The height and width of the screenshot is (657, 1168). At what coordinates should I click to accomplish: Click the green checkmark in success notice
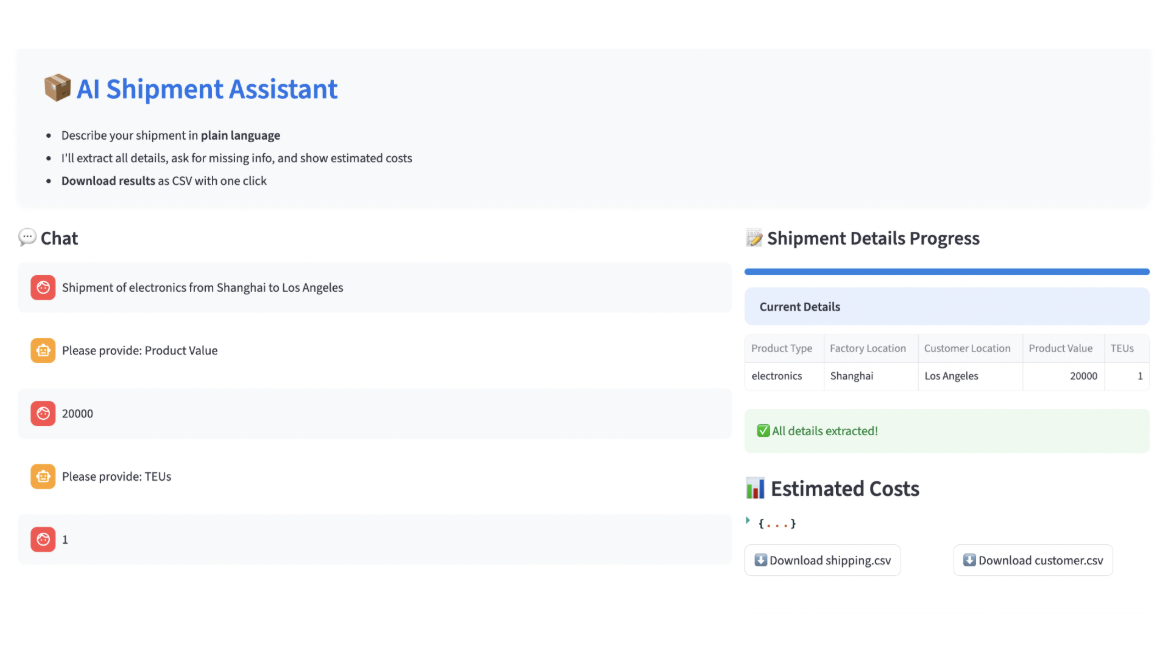tap(763, 431)
